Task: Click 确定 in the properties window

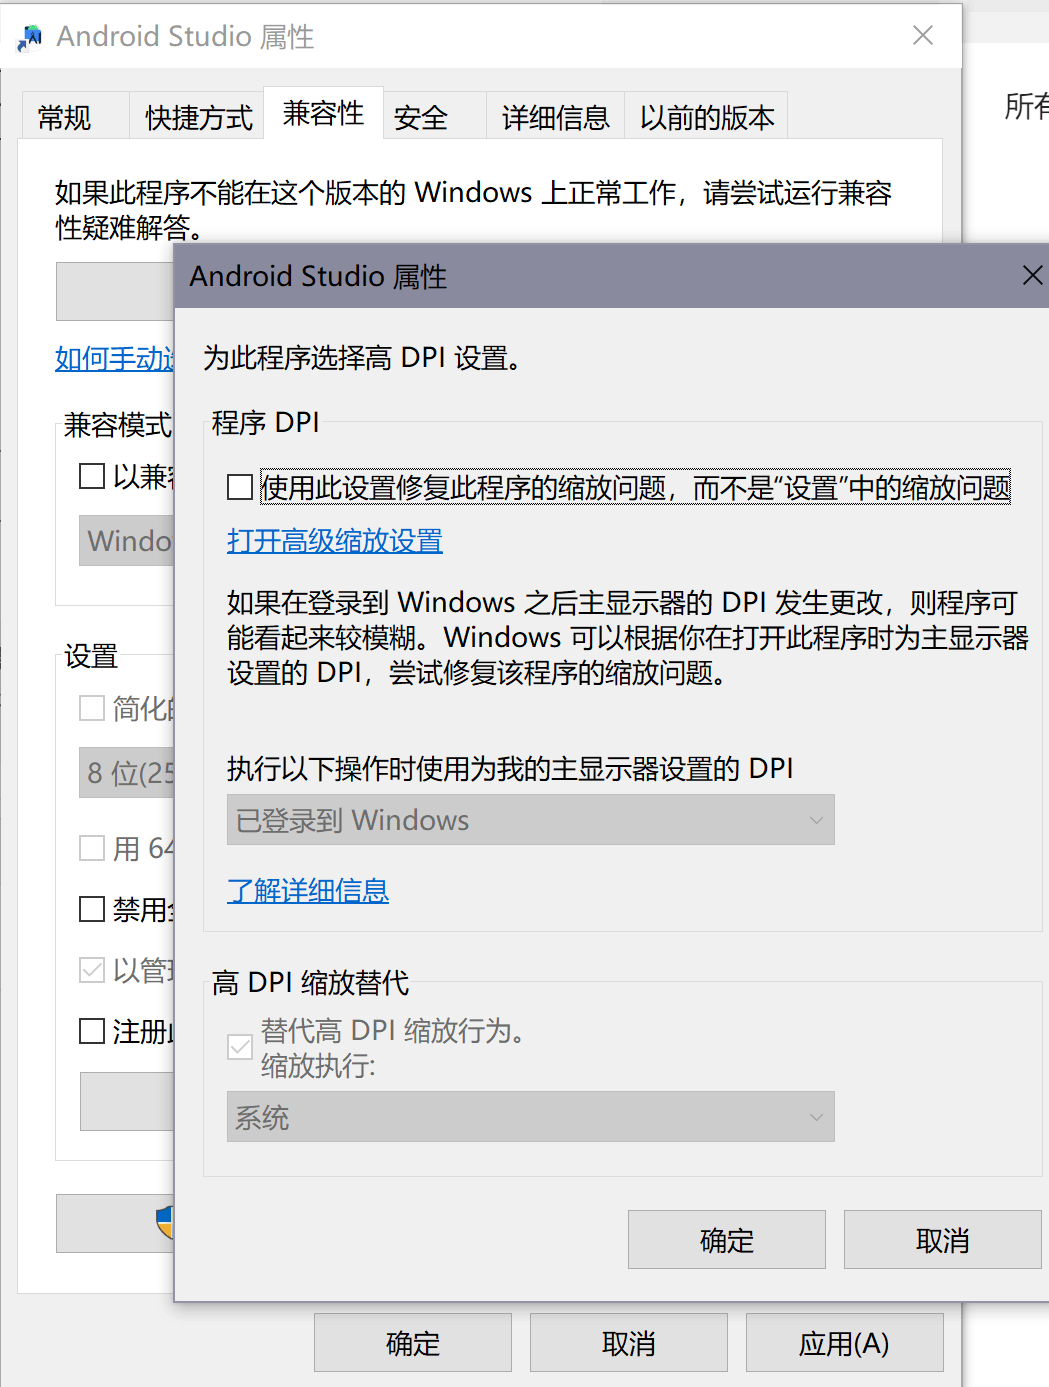Action: 413,1343
